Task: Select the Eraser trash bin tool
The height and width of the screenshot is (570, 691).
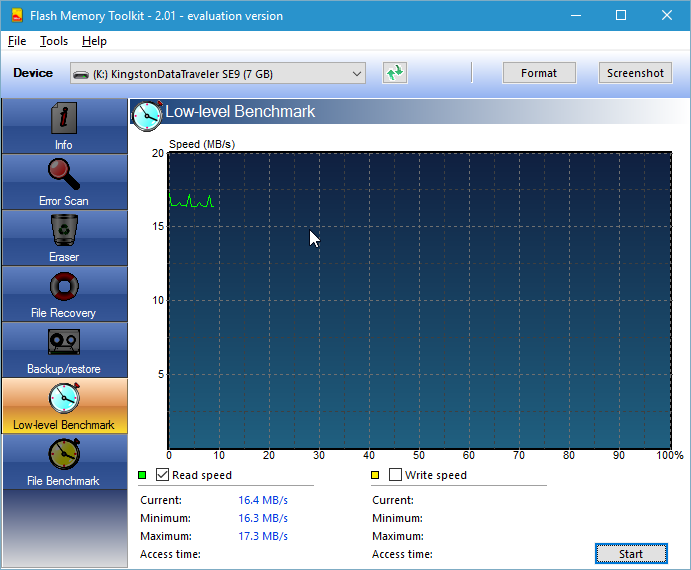Action: tap(64, 230)
